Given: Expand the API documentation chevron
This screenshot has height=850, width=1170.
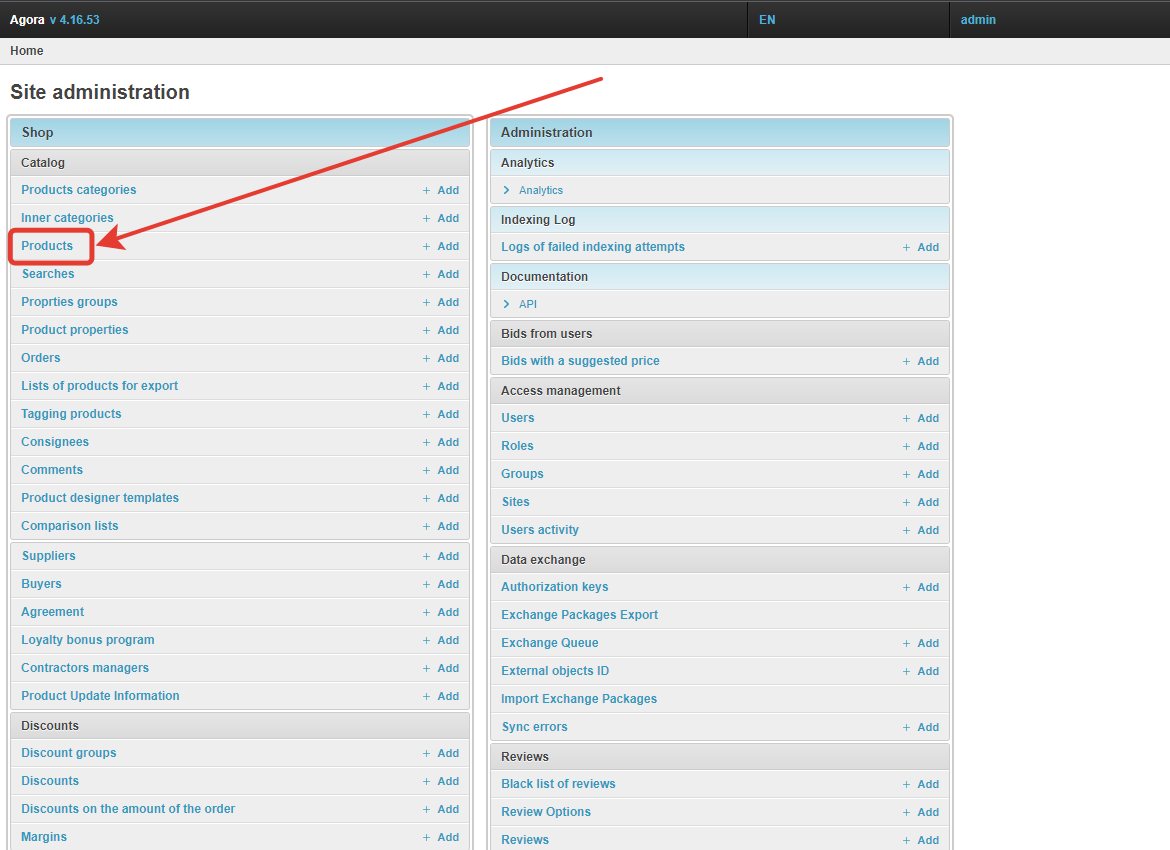Looking at the screenshot, I should (507, 304).
